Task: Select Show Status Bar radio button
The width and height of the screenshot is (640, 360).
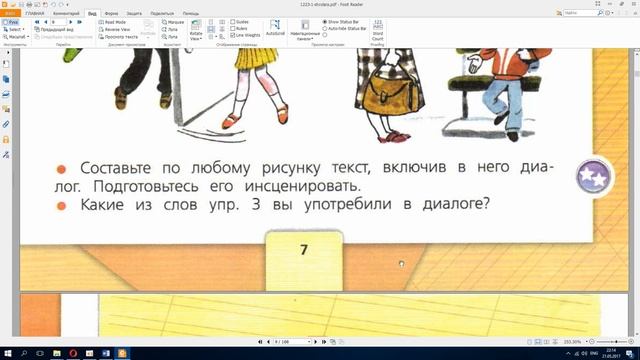Action: pos(341,22)
